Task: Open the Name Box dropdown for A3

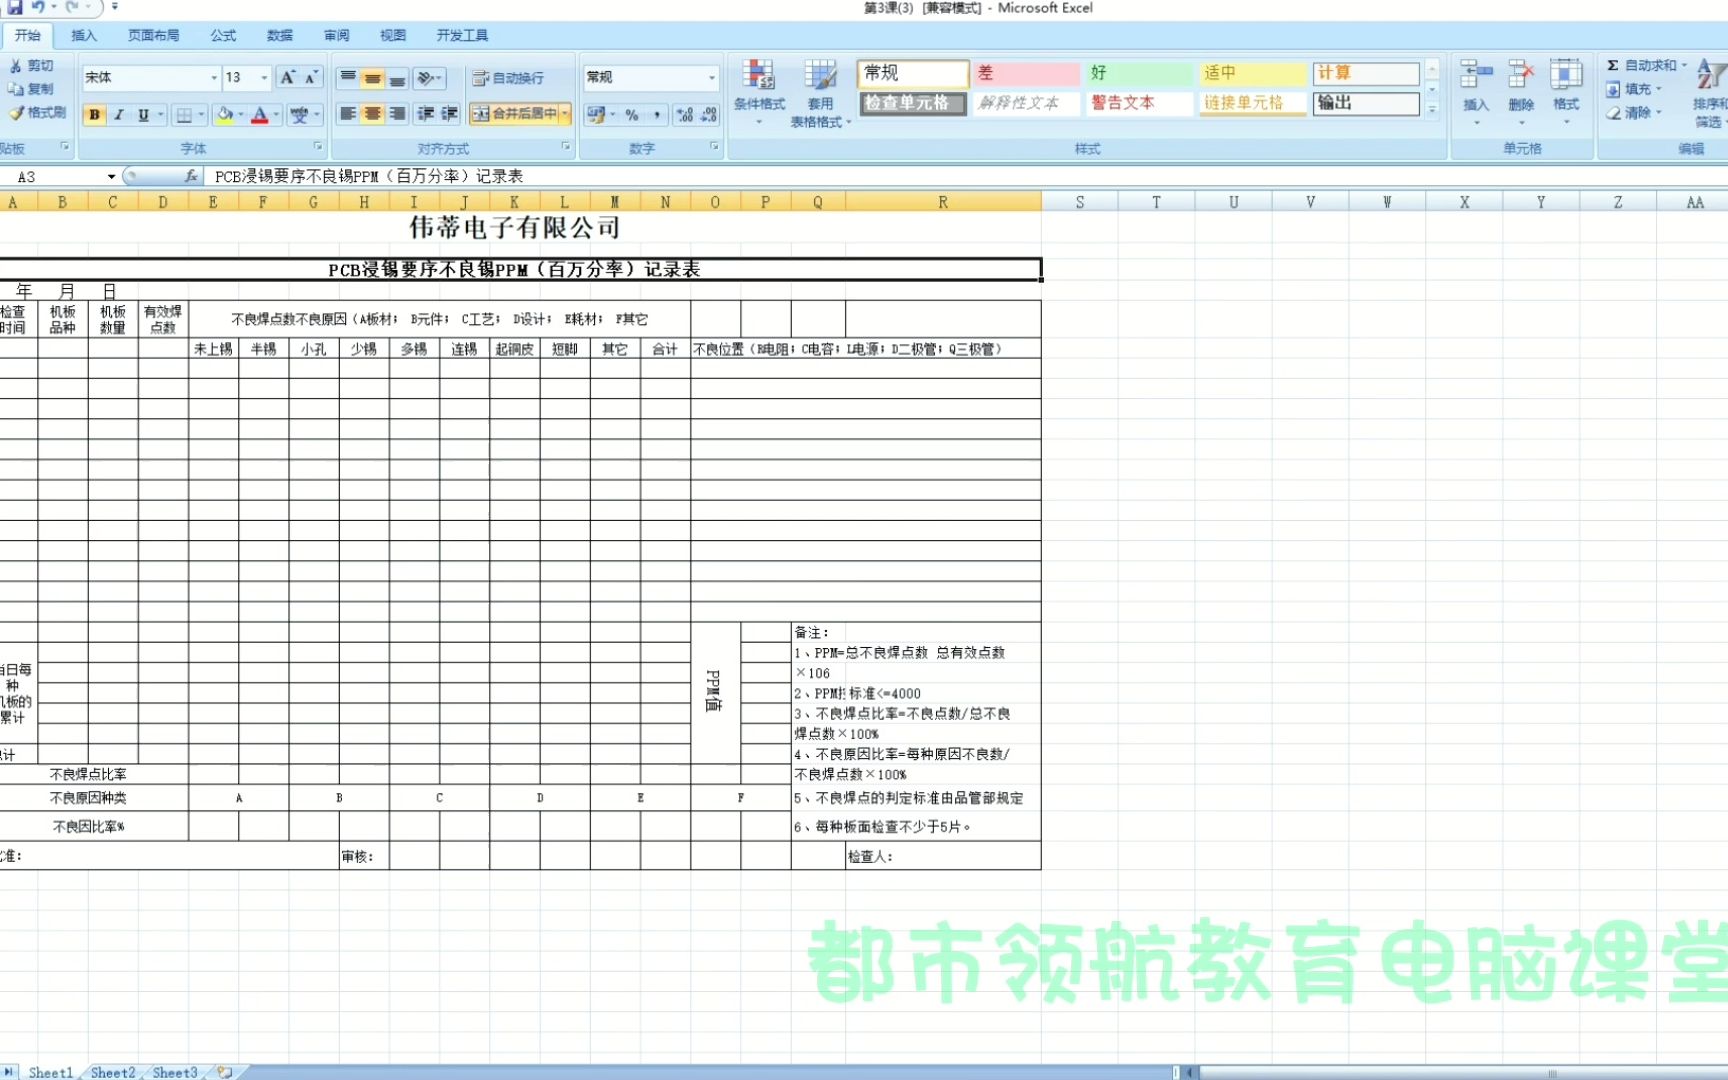Action: 110,176
